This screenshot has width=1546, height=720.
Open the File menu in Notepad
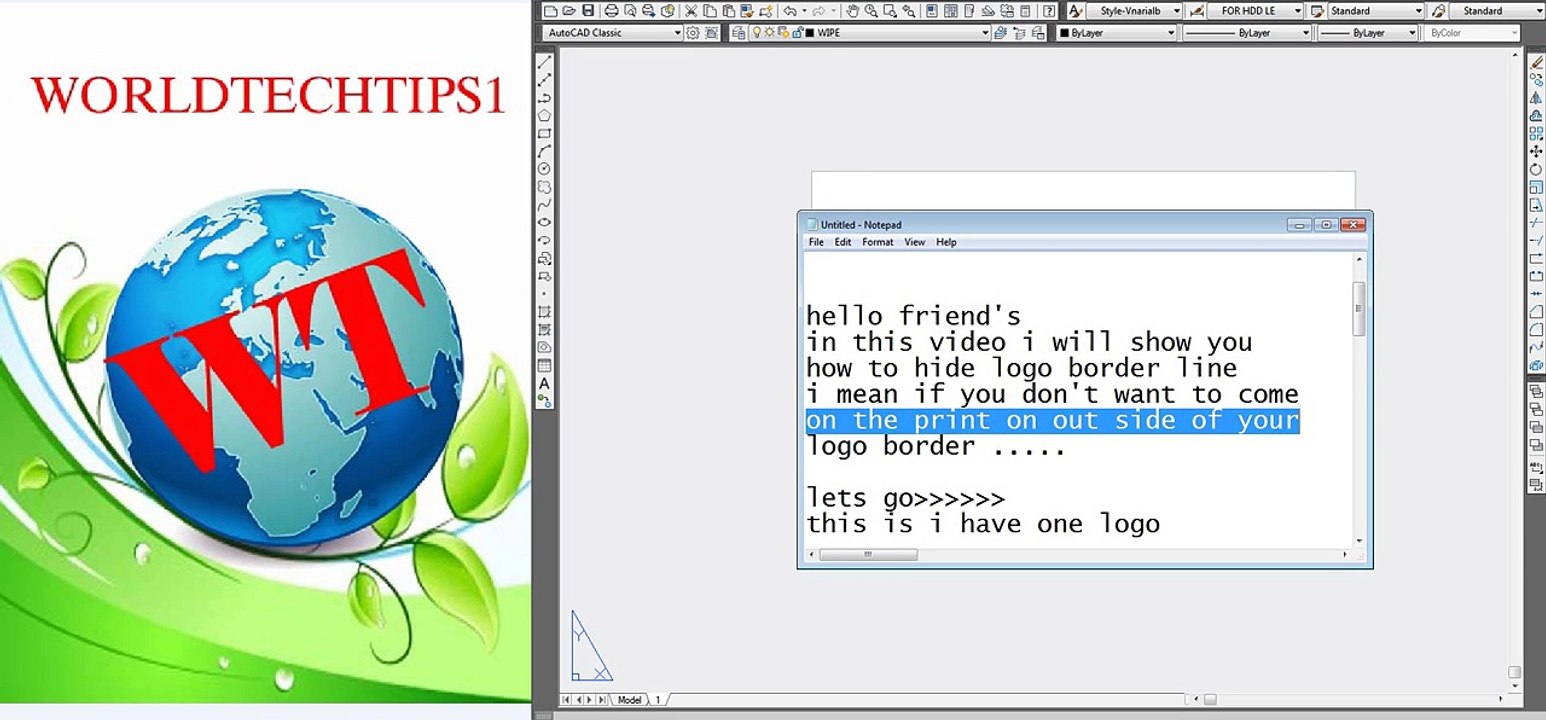pyautogui.click(x=816, y=242)
